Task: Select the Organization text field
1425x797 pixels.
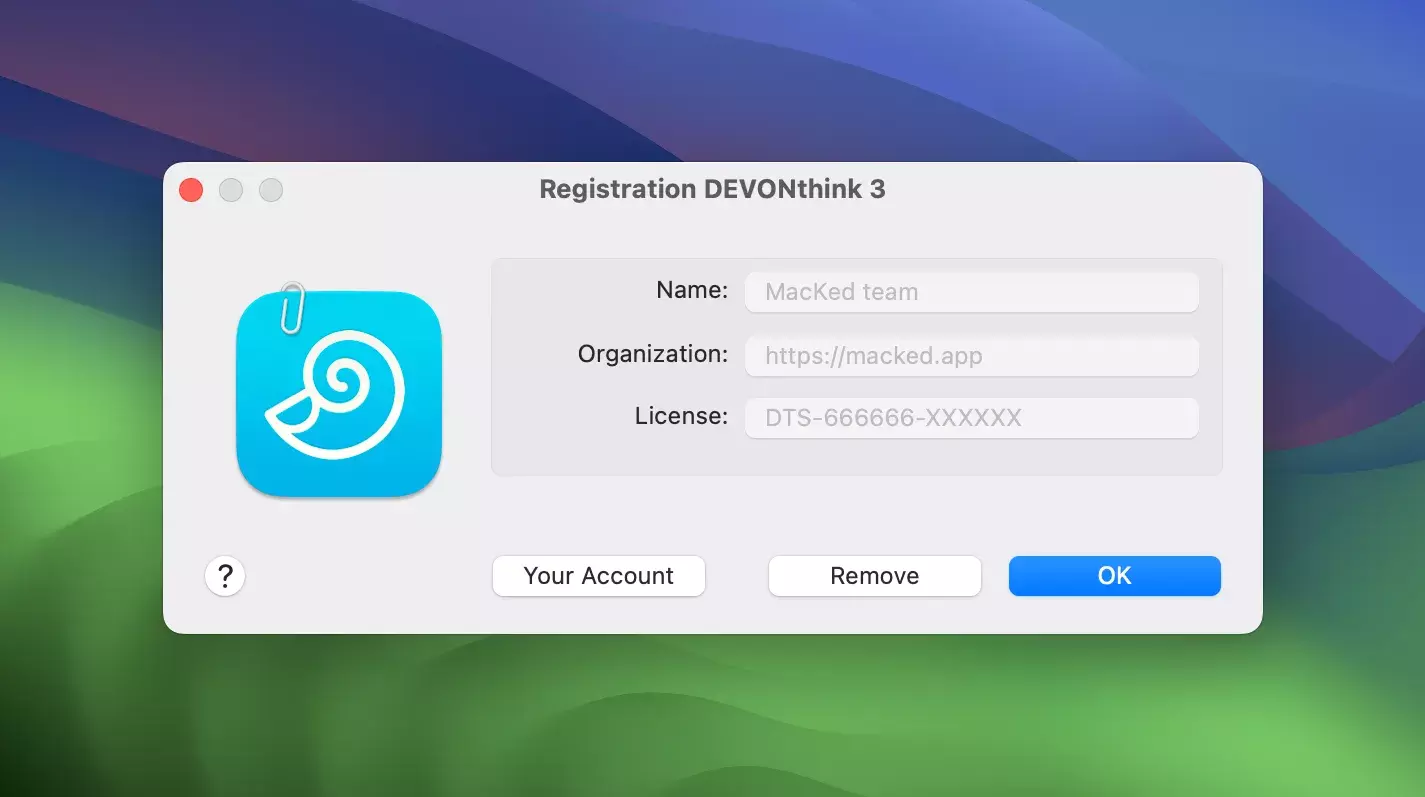Action: click(972, 355)
